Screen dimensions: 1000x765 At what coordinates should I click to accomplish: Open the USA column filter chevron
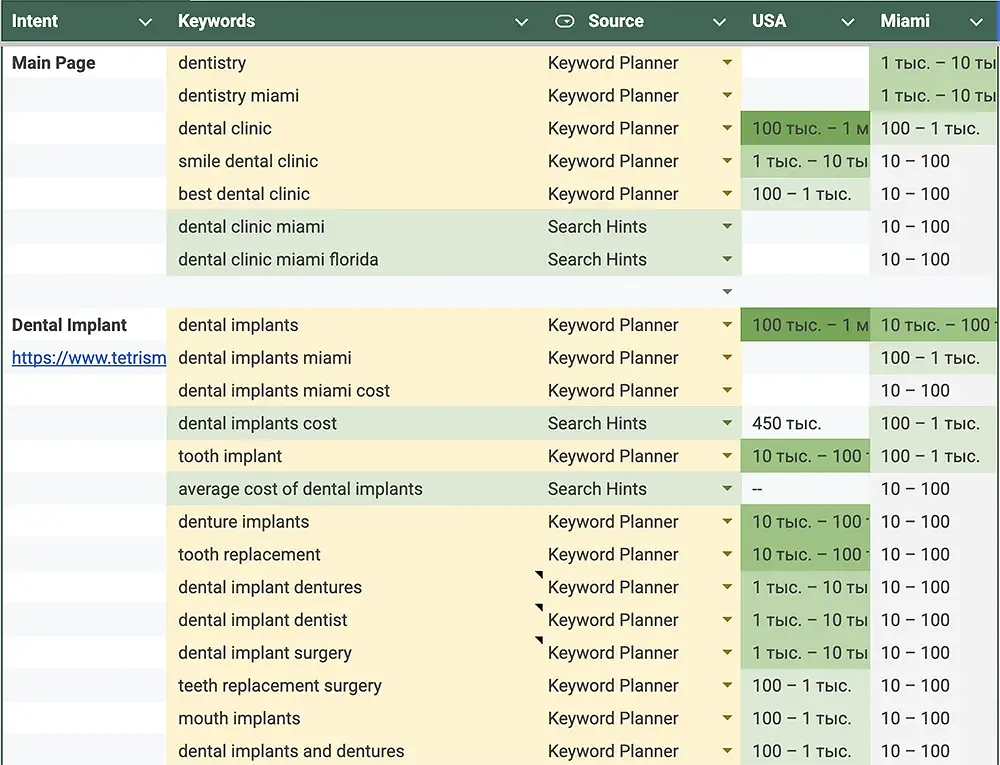point(848,22)
